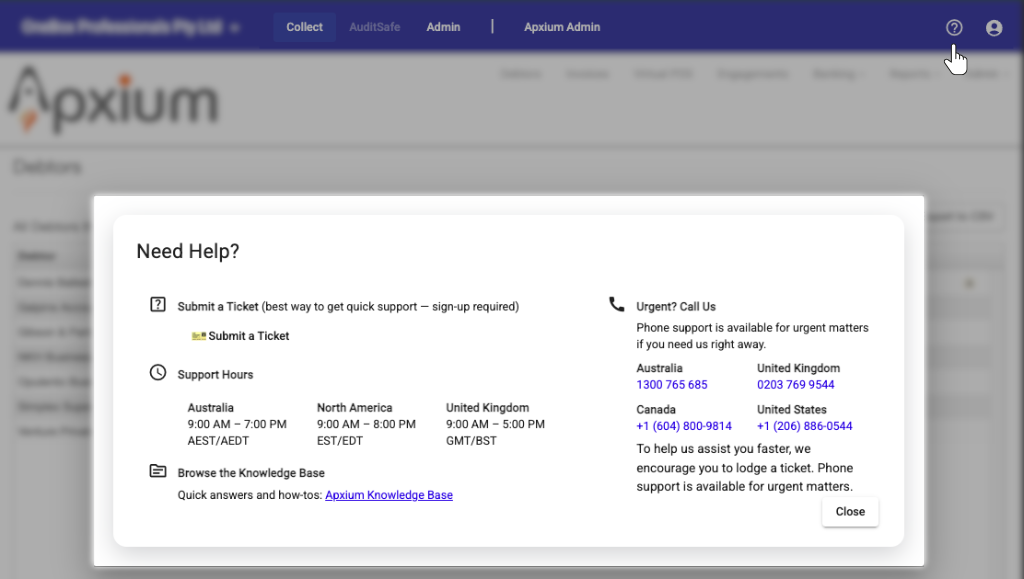Switch to the Collect tab
Image resolution: width=1024 pixels, height=579 pixels.
[304, 27]
